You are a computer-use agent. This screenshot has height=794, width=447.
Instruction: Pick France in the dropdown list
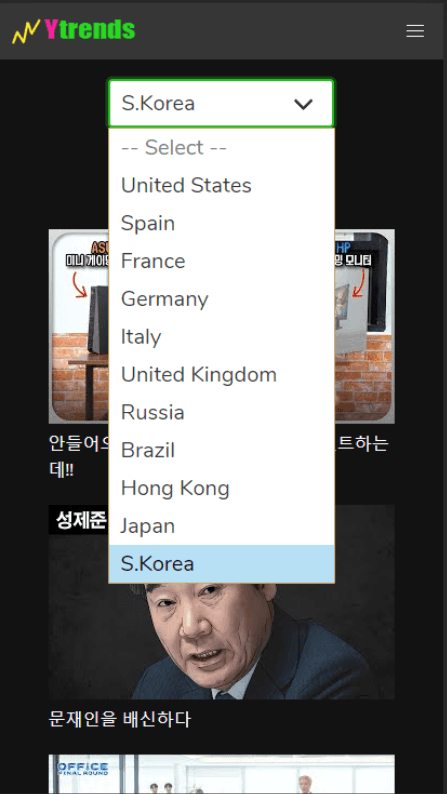tap(221, 261)
